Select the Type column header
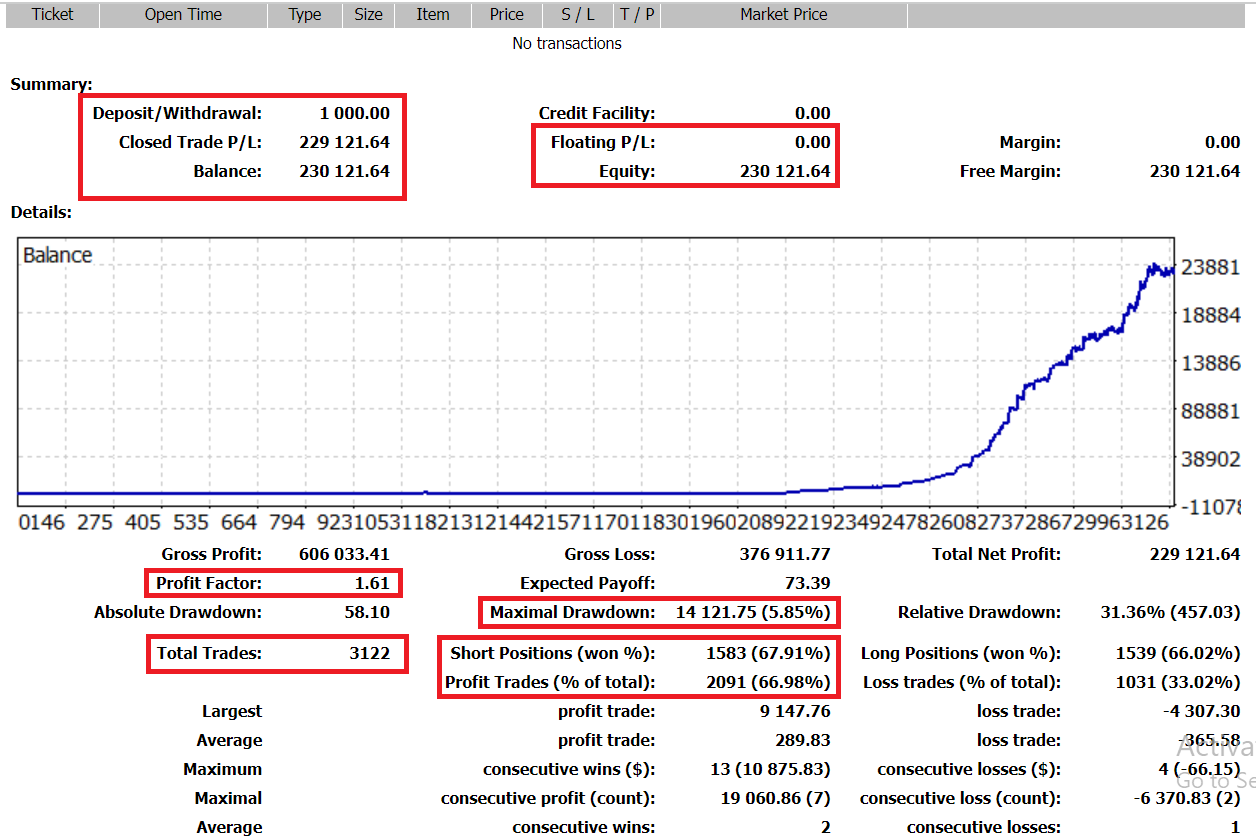 [x=305, y=14]
